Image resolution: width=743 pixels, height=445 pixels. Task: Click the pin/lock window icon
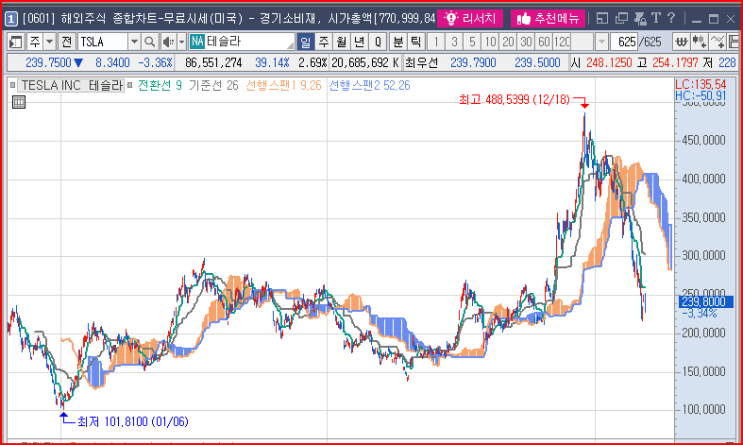[640, 18]
